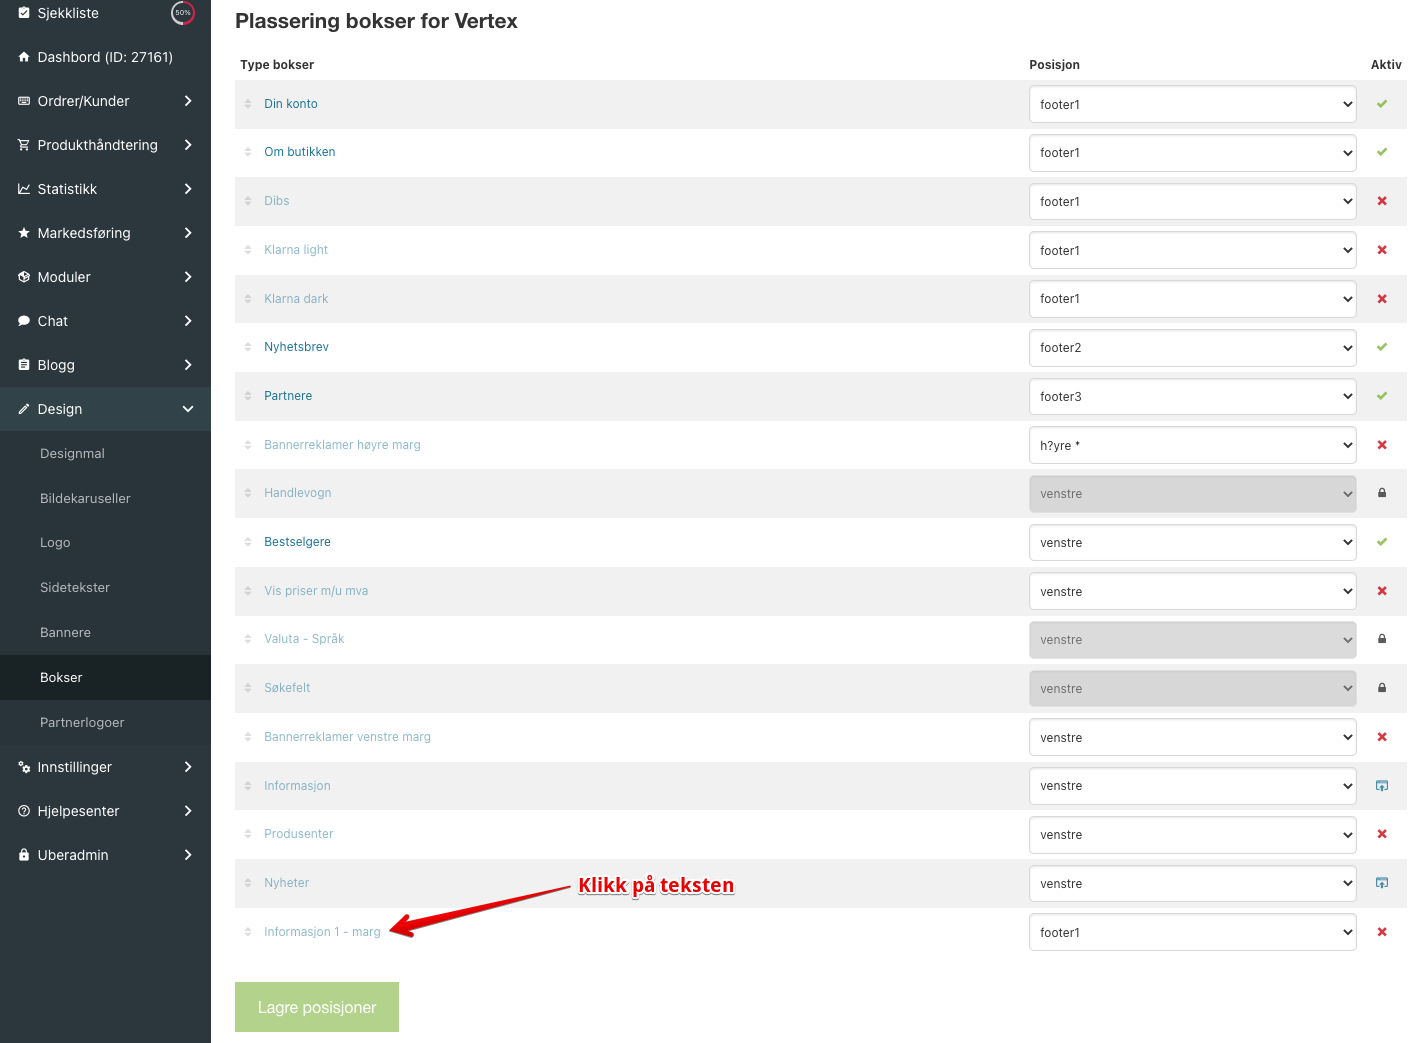Click the popup icon in Nyheter row
This screenshot has width=1426, height=1043.
[x=1382, y=883]
